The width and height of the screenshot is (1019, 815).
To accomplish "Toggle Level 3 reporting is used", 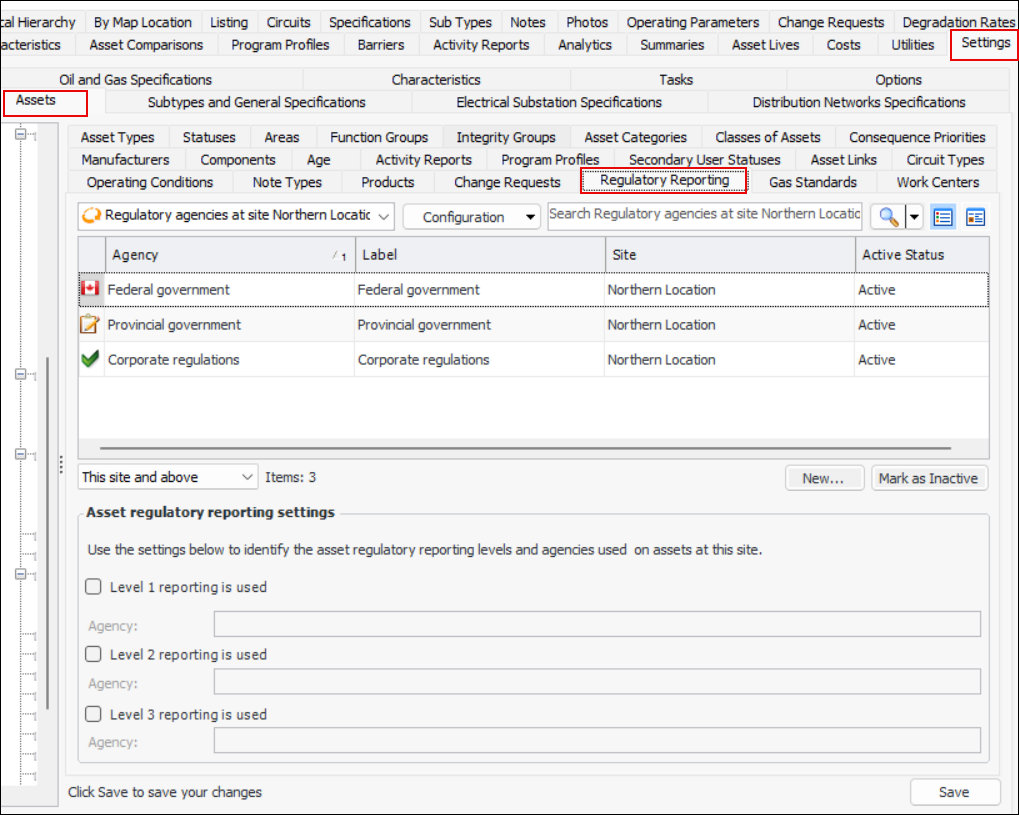I will coord(94,714).
